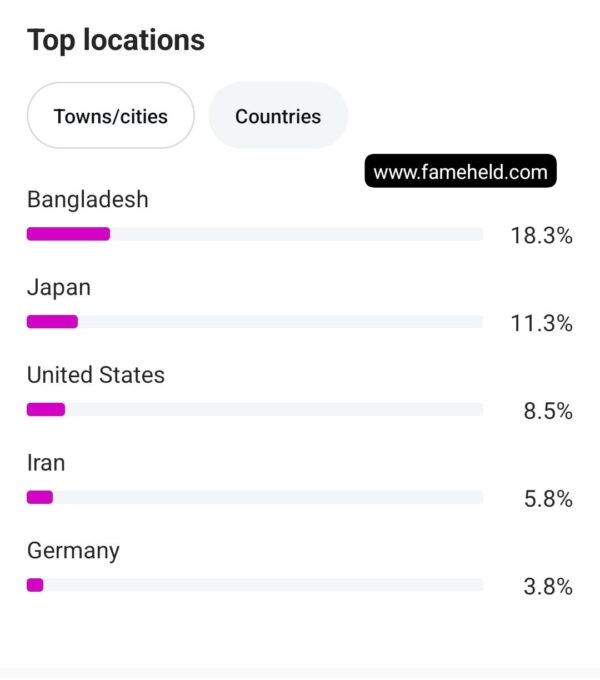The image size is (600, 680).
Task: Click the 5.8% value for Iran
Action: (548, 499)
